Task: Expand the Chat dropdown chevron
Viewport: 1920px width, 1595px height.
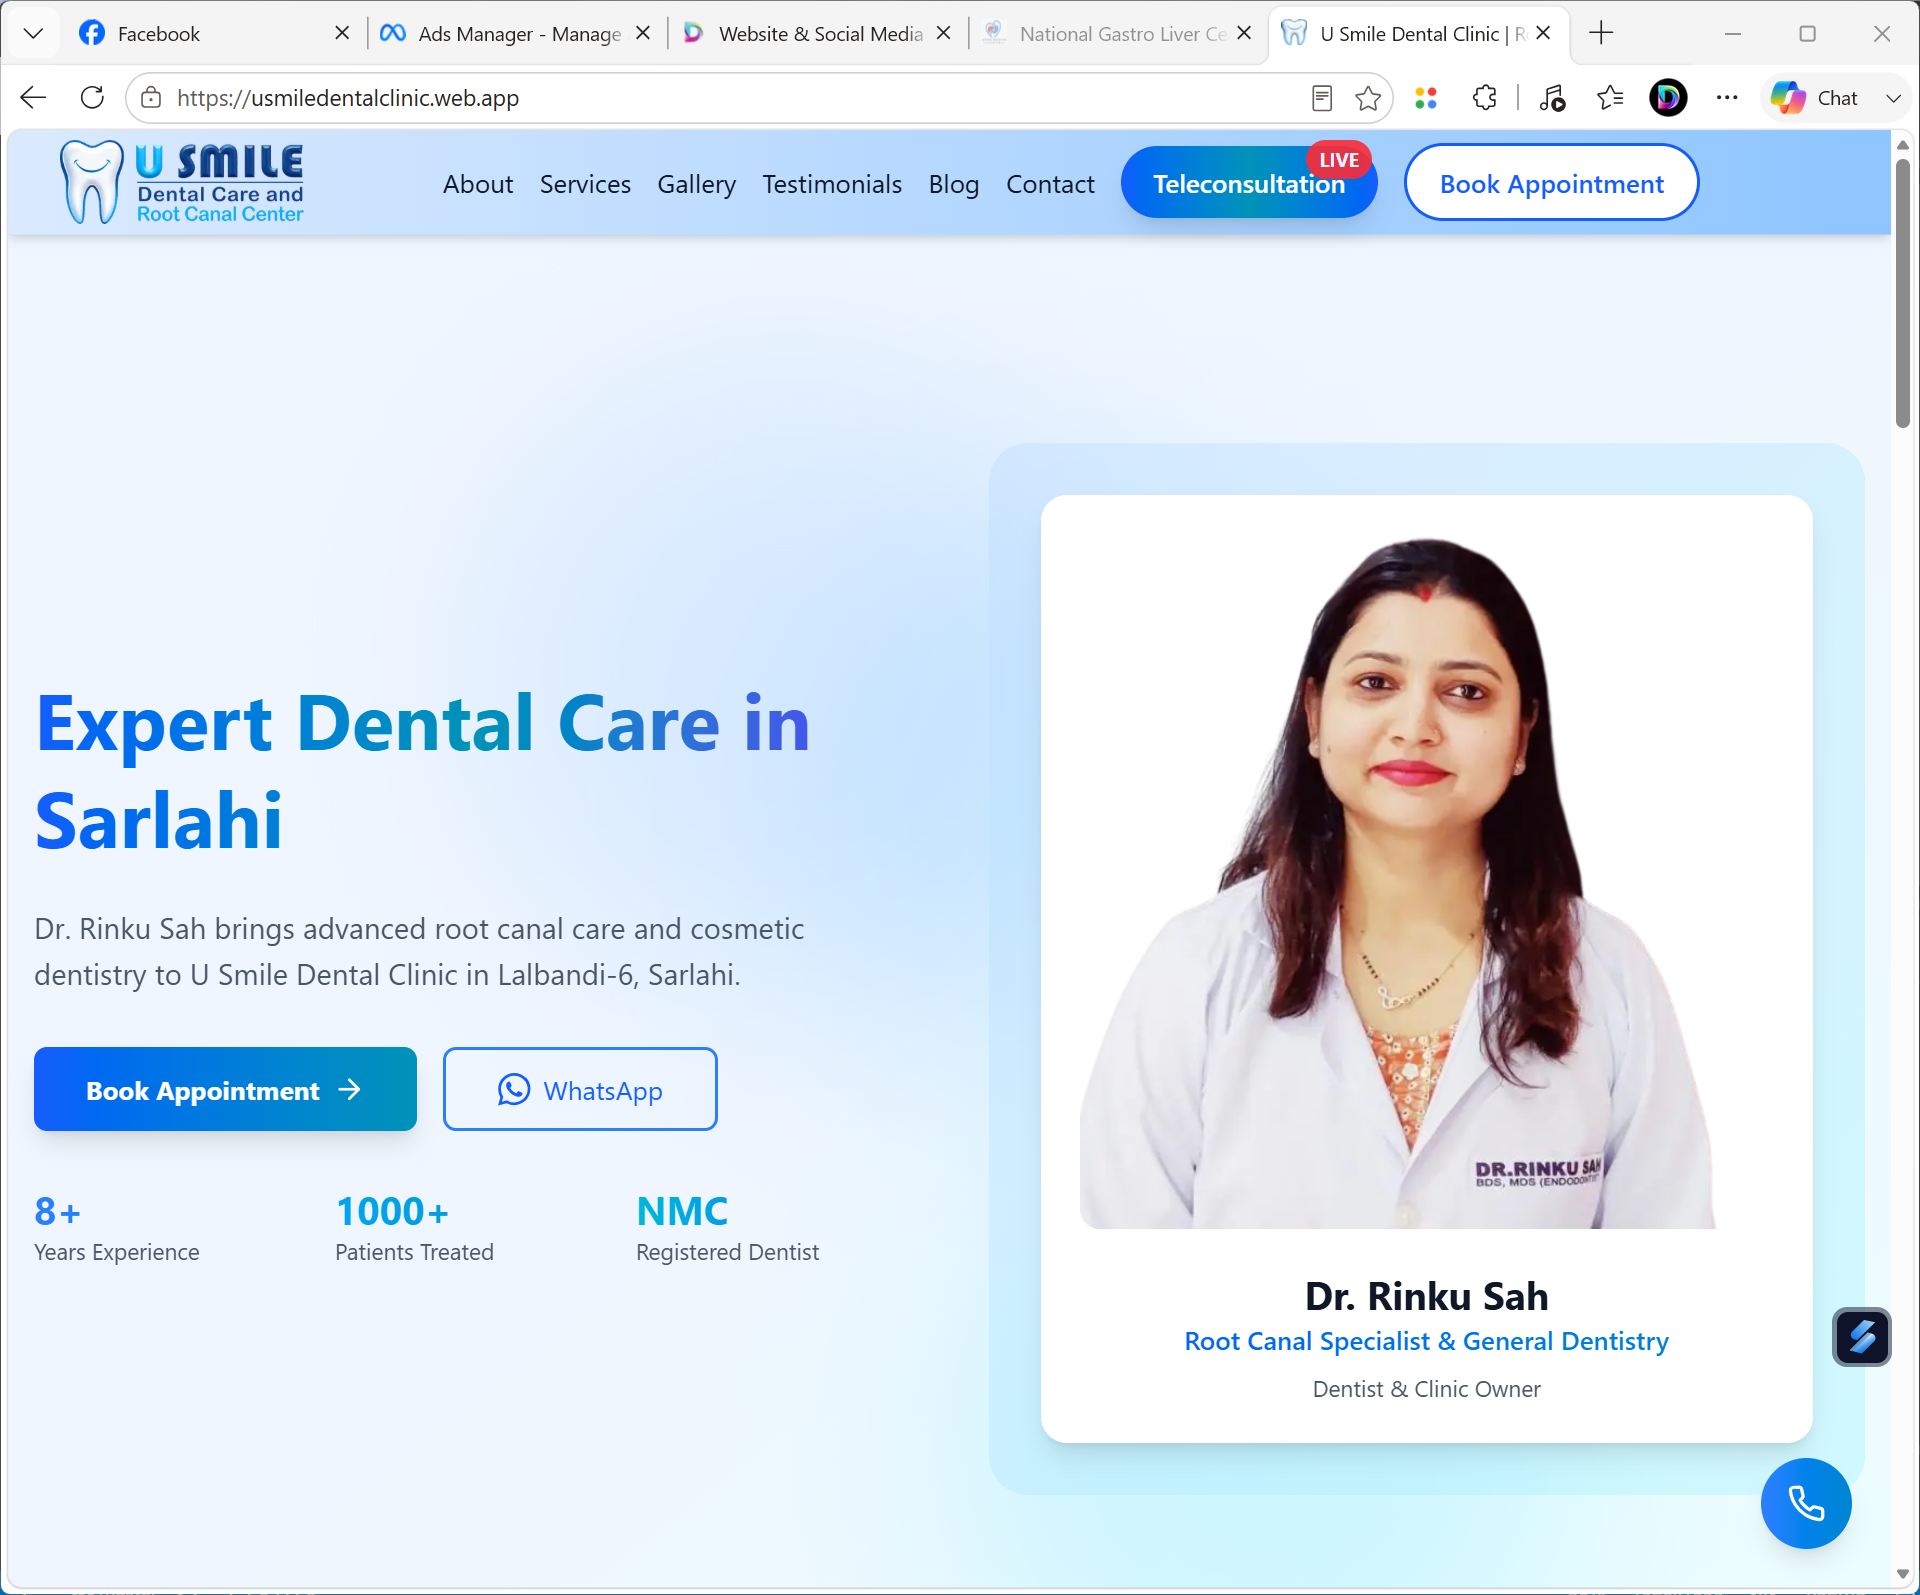Action: 1893,98
